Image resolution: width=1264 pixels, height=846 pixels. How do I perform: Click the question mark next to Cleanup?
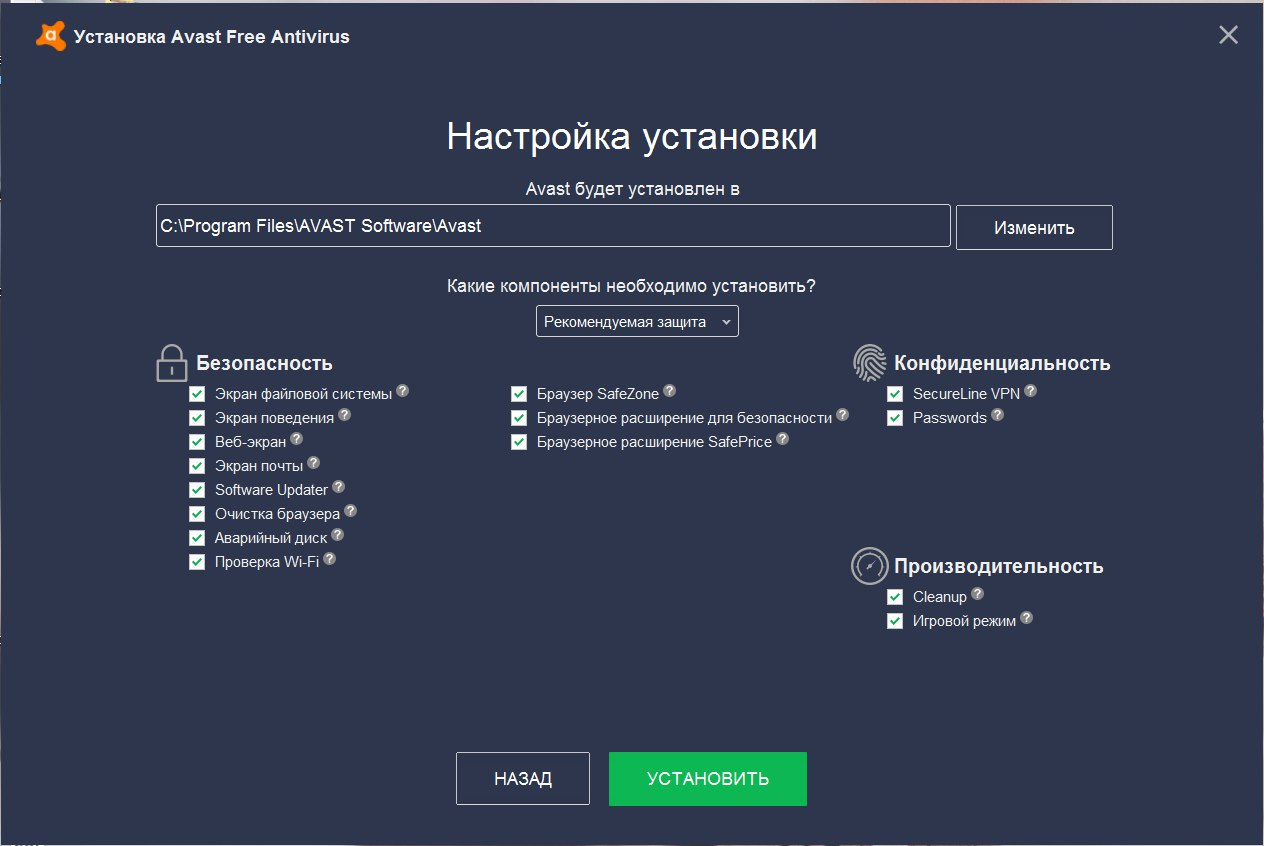click(x=977, y=592)
